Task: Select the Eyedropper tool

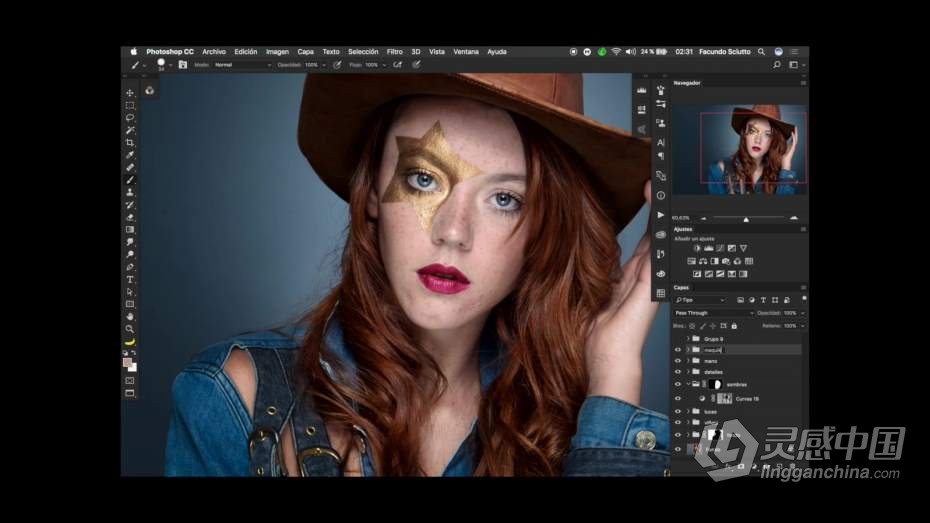Action: [130, 155]
